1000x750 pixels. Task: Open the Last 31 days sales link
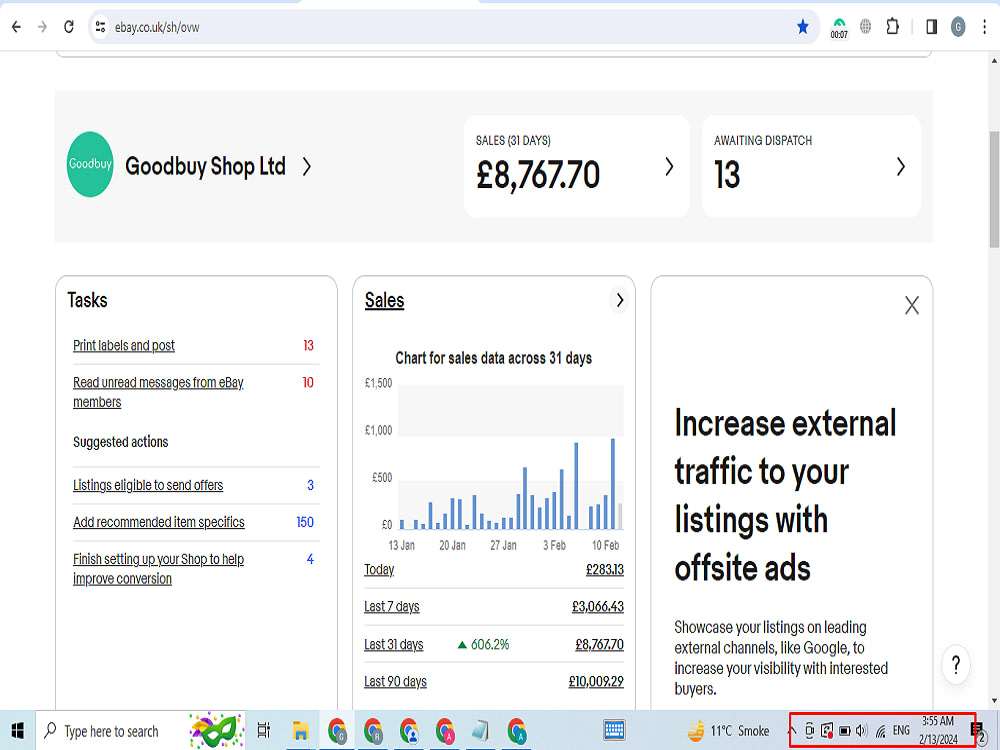tap(393, 645)
